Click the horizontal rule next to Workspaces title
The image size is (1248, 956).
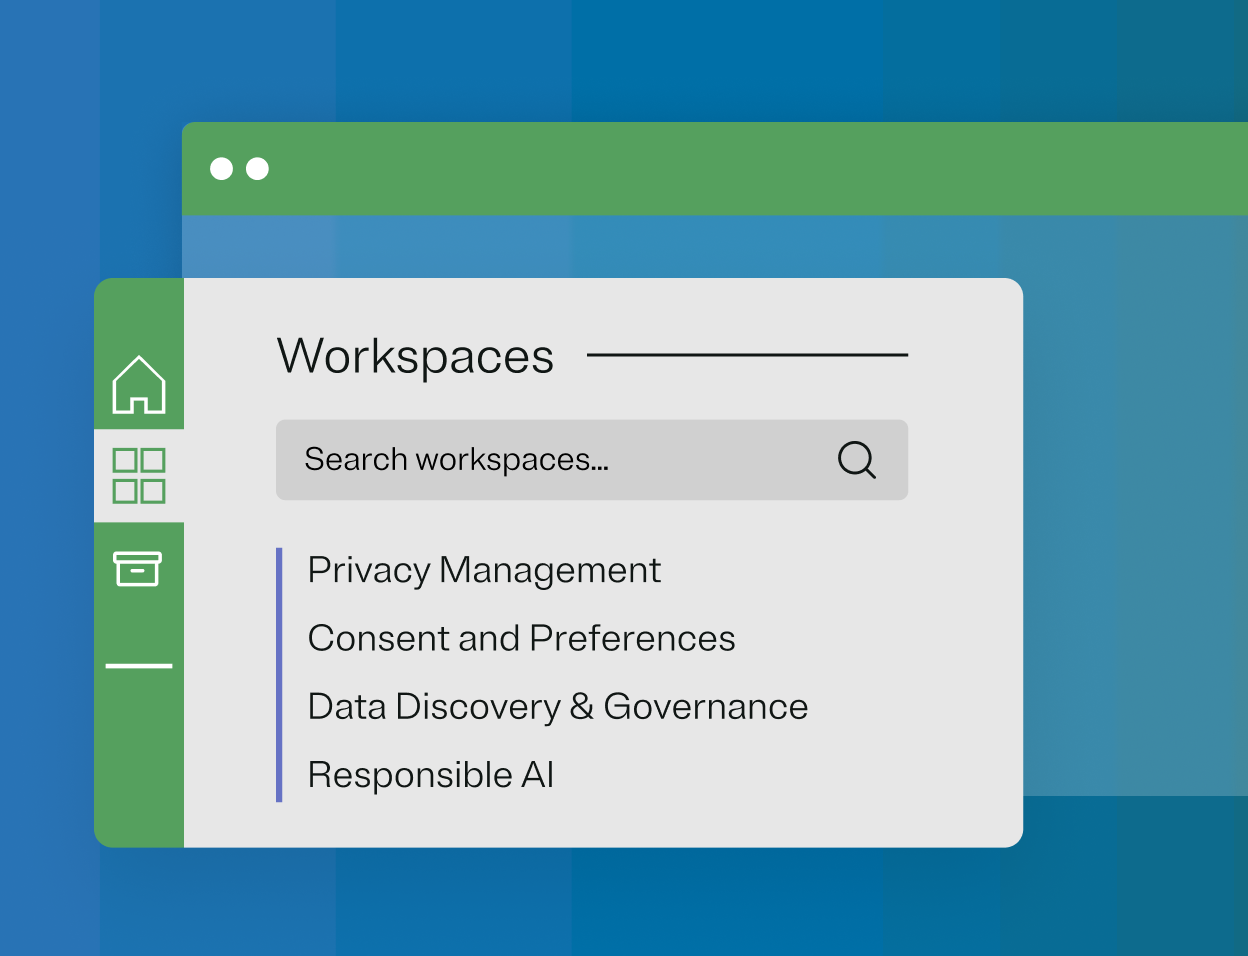(750, 354)
